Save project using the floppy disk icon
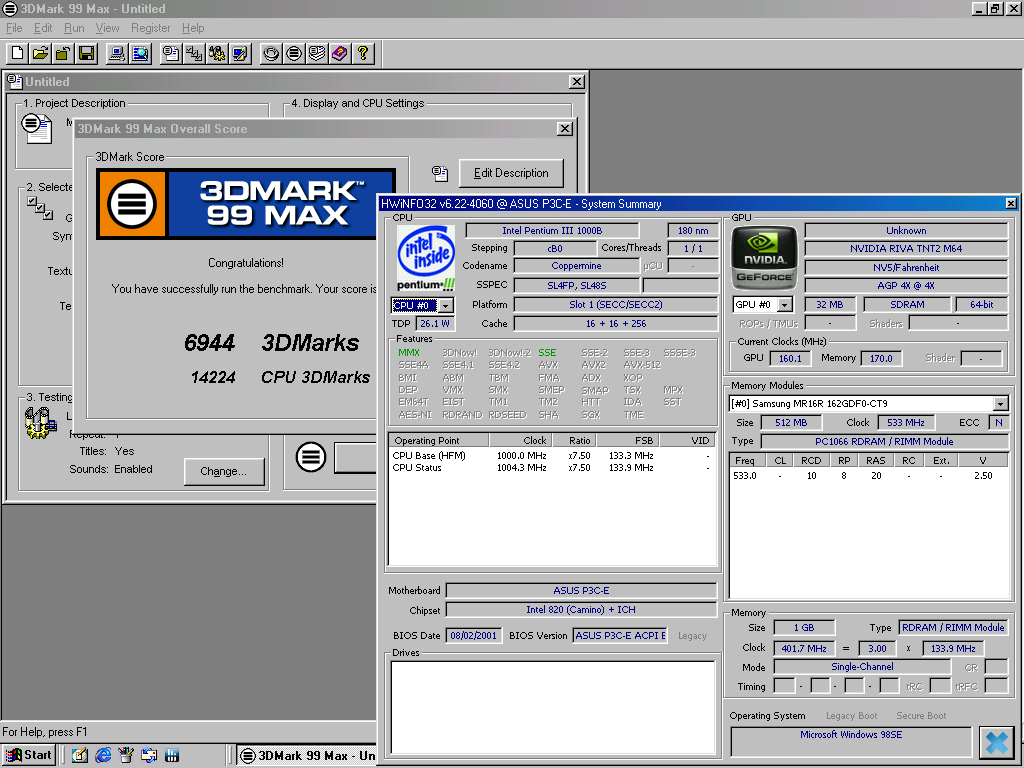This screenshot has width=1024, height=768. click(x=86, y=53)
